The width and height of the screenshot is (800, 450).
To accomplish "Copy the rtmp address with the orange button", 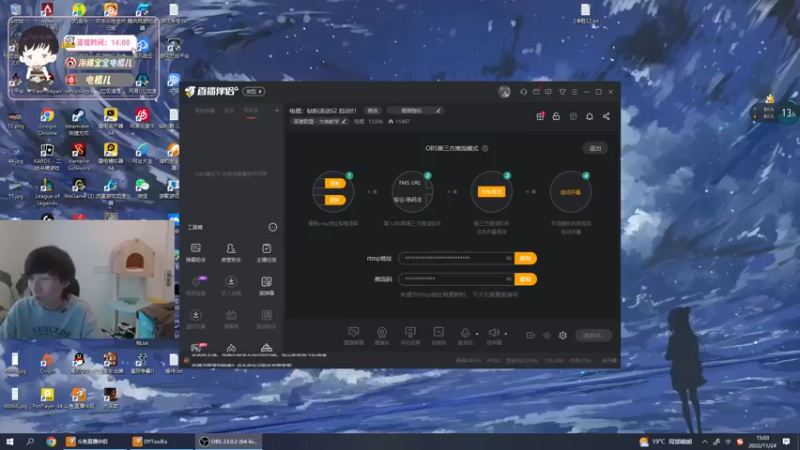I will point(526,258).
